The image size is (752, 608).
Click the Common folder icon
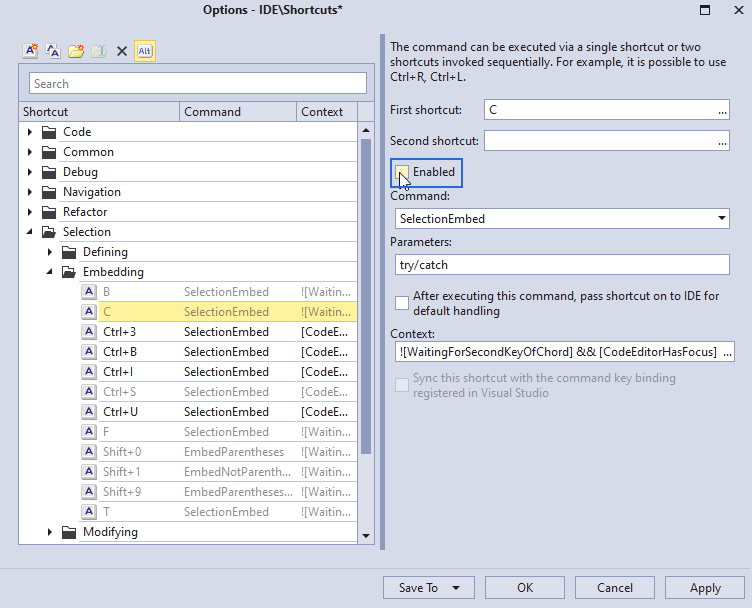coord(49,152)
